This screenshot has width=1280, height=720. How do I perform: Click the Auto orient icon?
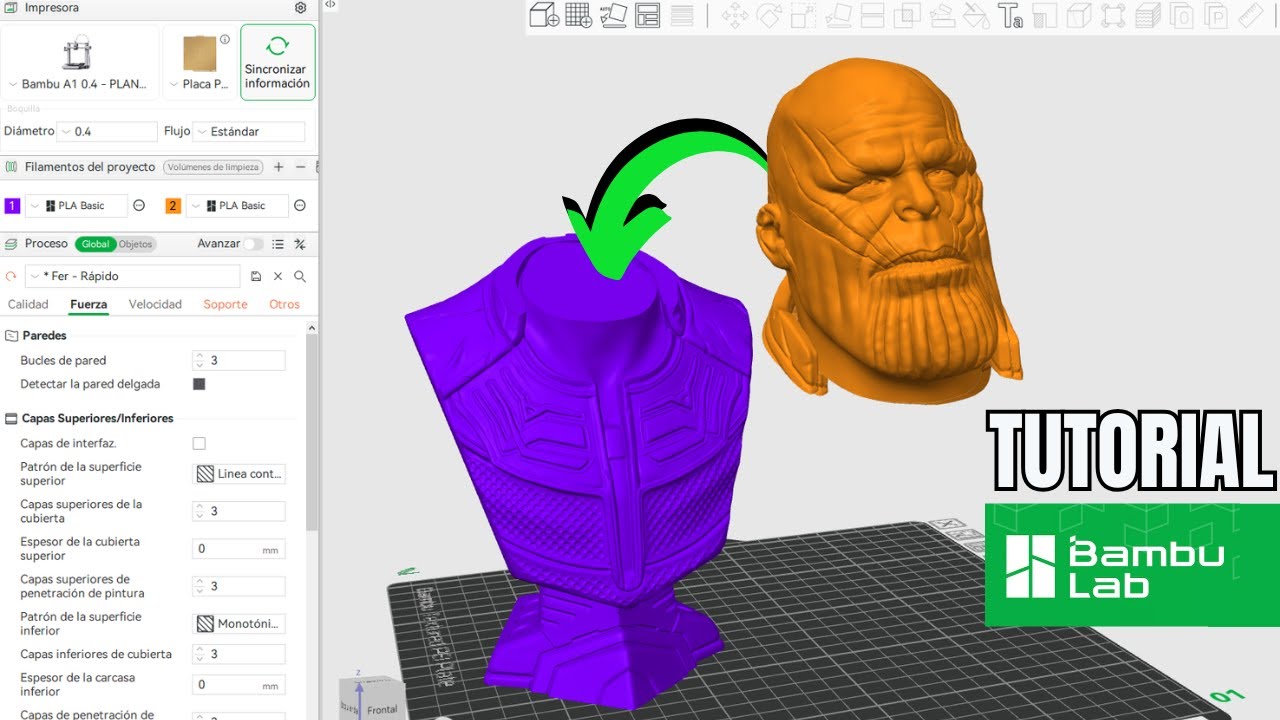coord(613,16)
